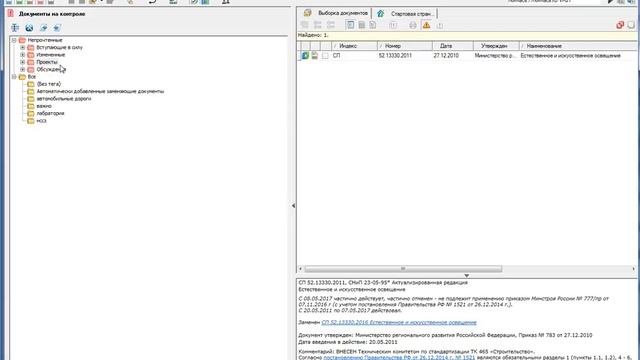Viewport: 640px width, 360px height.
Task: Select the Измененные folder
Action: 51,55
